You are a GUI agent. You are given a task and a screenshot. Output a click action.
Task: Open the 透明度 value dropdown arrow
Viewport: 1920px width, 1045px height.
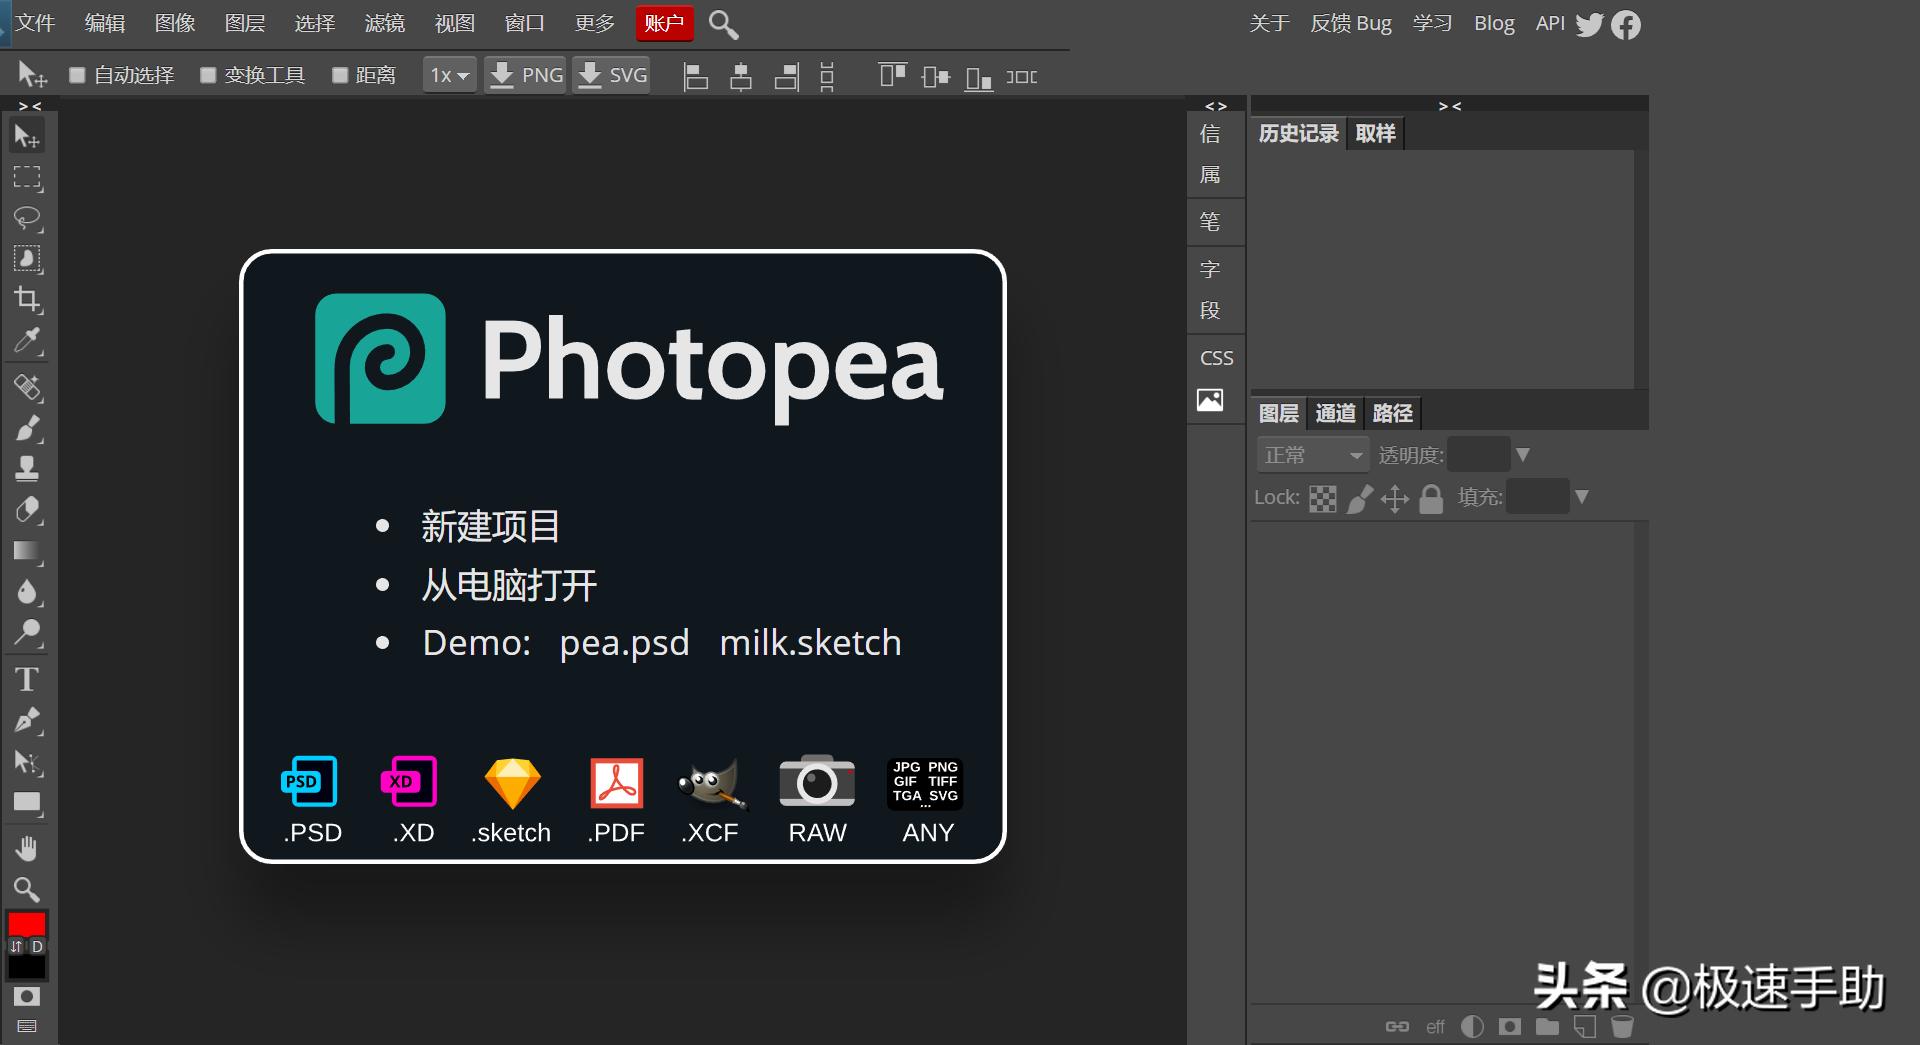pos(1523,454)
